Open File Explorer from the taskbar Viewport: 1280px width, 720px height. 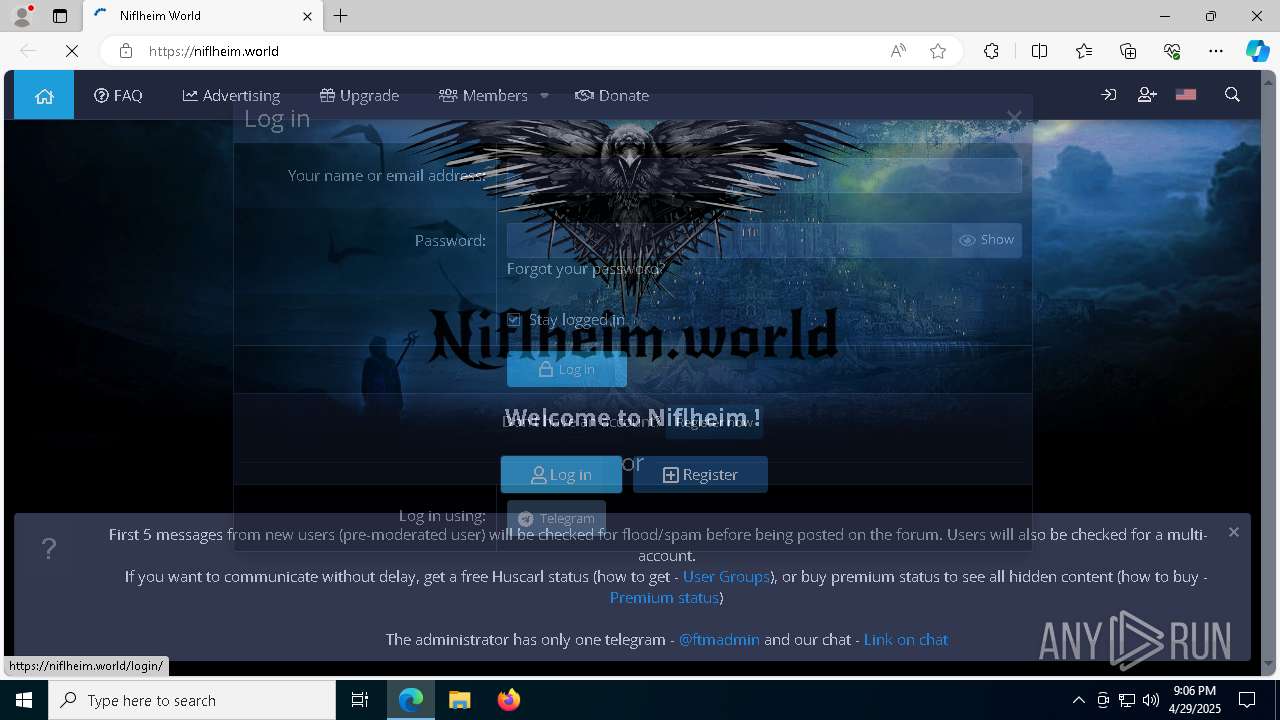(460, 700)
